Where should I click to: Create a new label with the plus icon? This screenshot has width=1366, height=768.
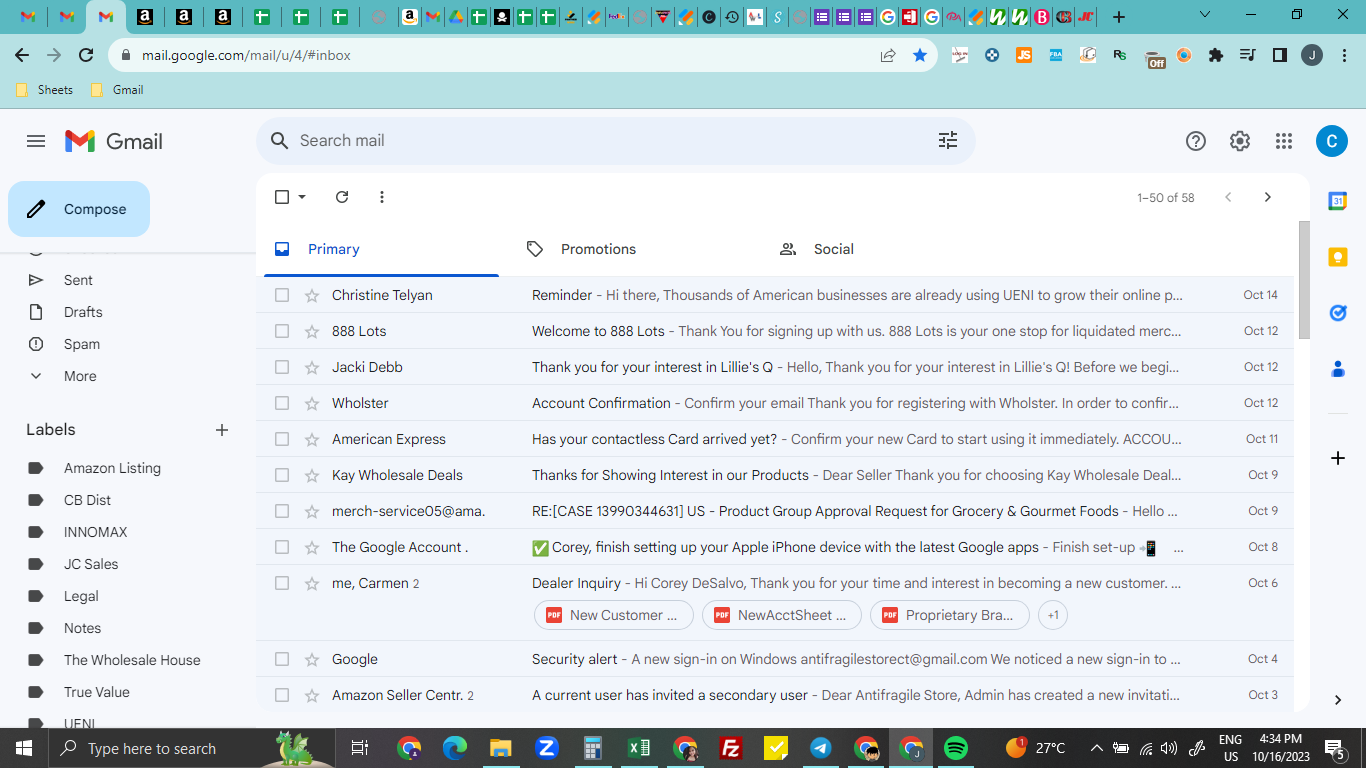click(222, 430)
